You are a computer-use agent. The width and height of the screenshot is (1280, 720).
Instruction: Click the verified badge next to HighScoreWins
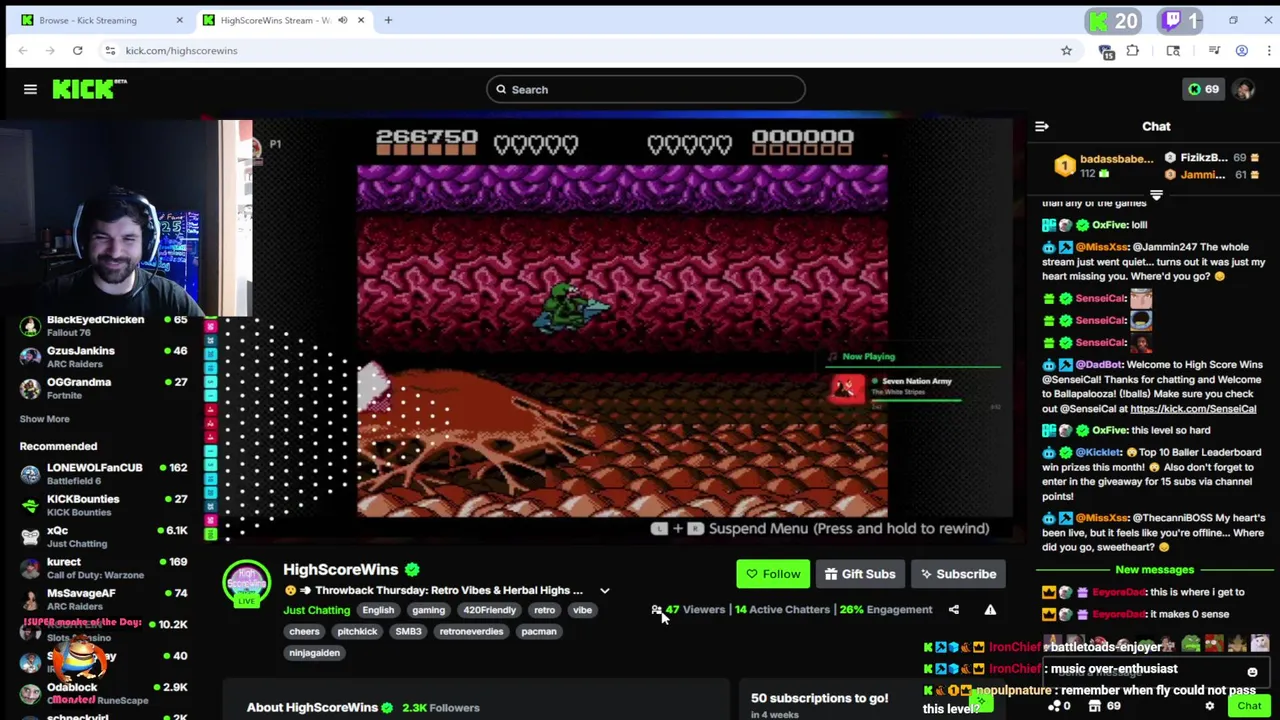coord(412,569)
